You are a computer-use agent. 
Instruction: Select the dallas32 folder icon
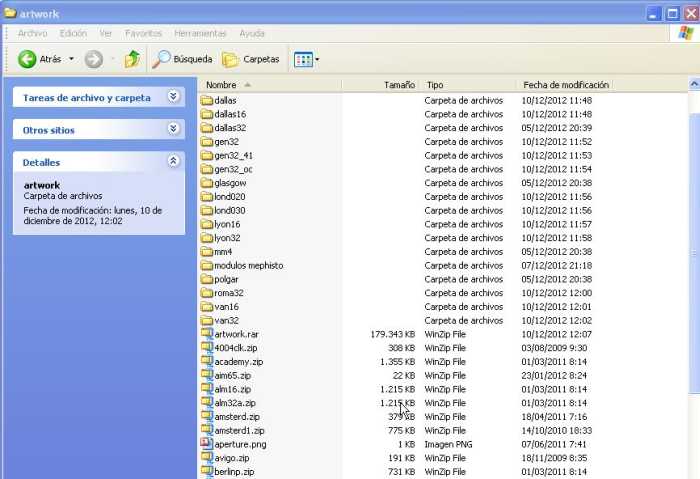(207, 128)
